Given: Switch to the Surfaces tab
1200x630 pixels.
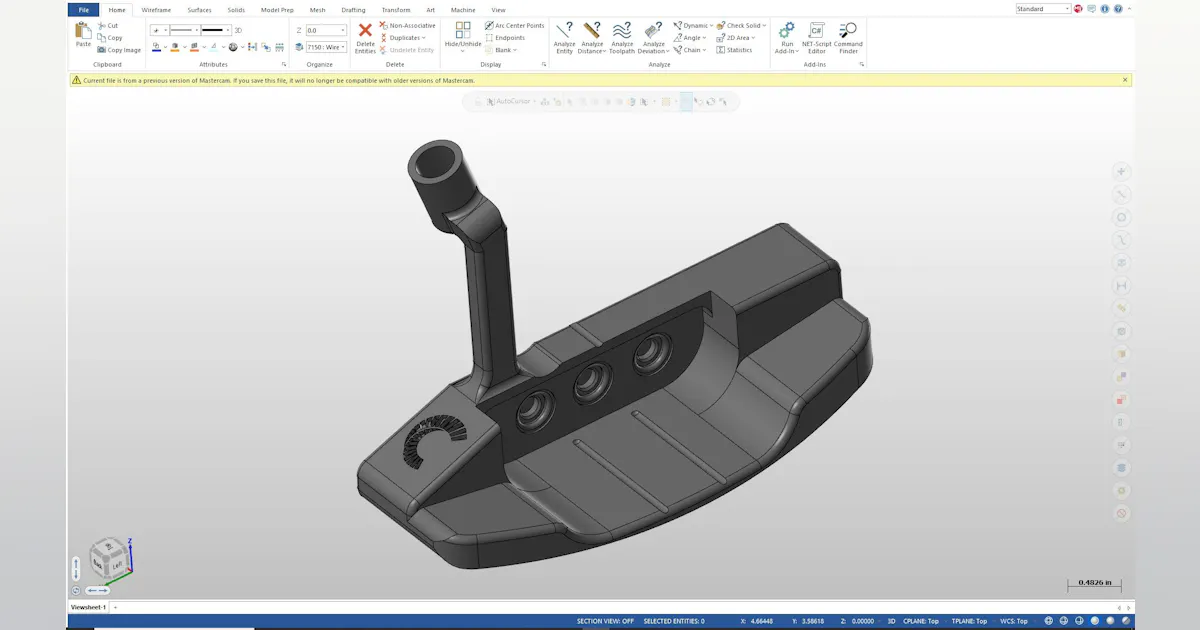Looking at the screenshot, I should (199, 9).
